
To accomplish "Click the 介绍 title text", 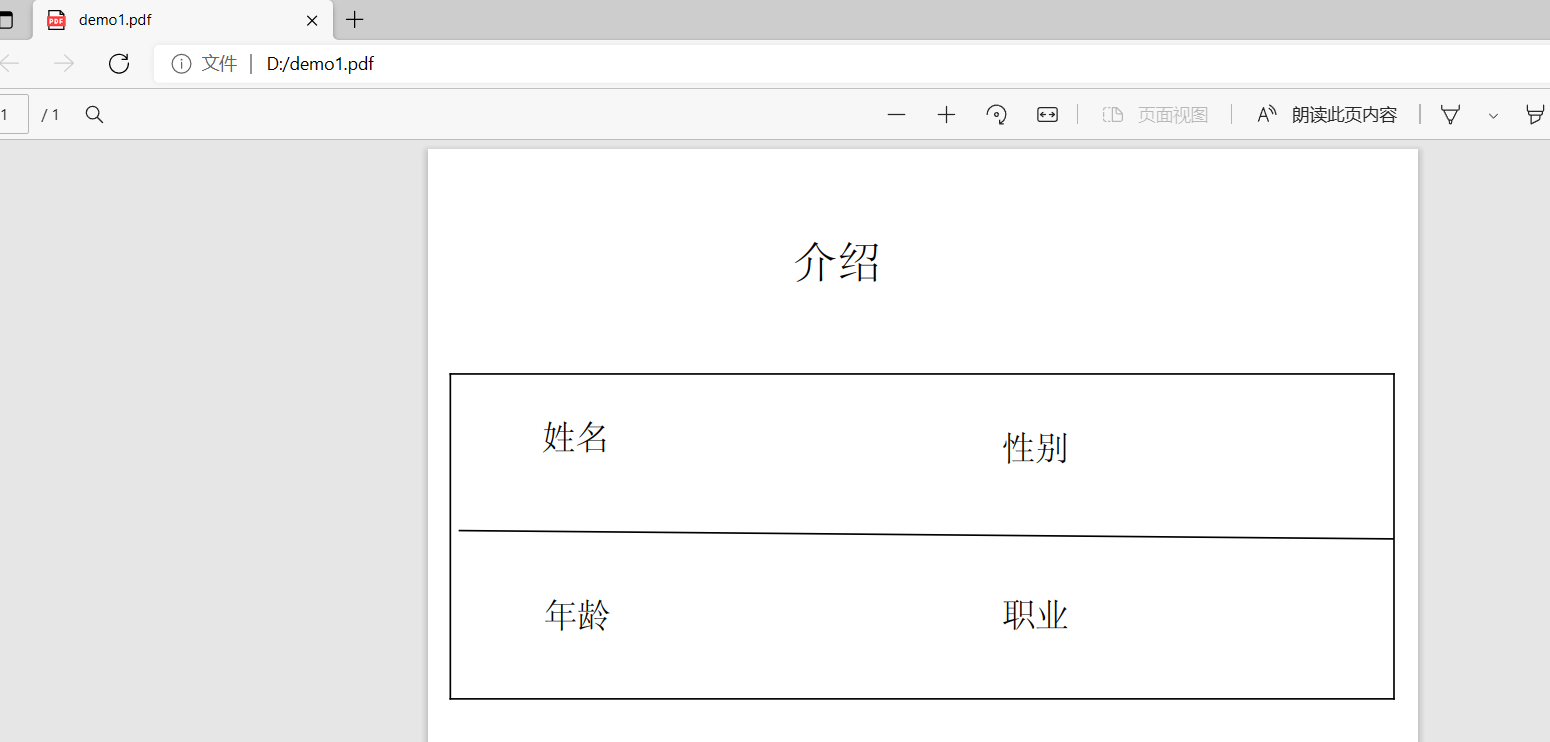I will coord(837,263).
